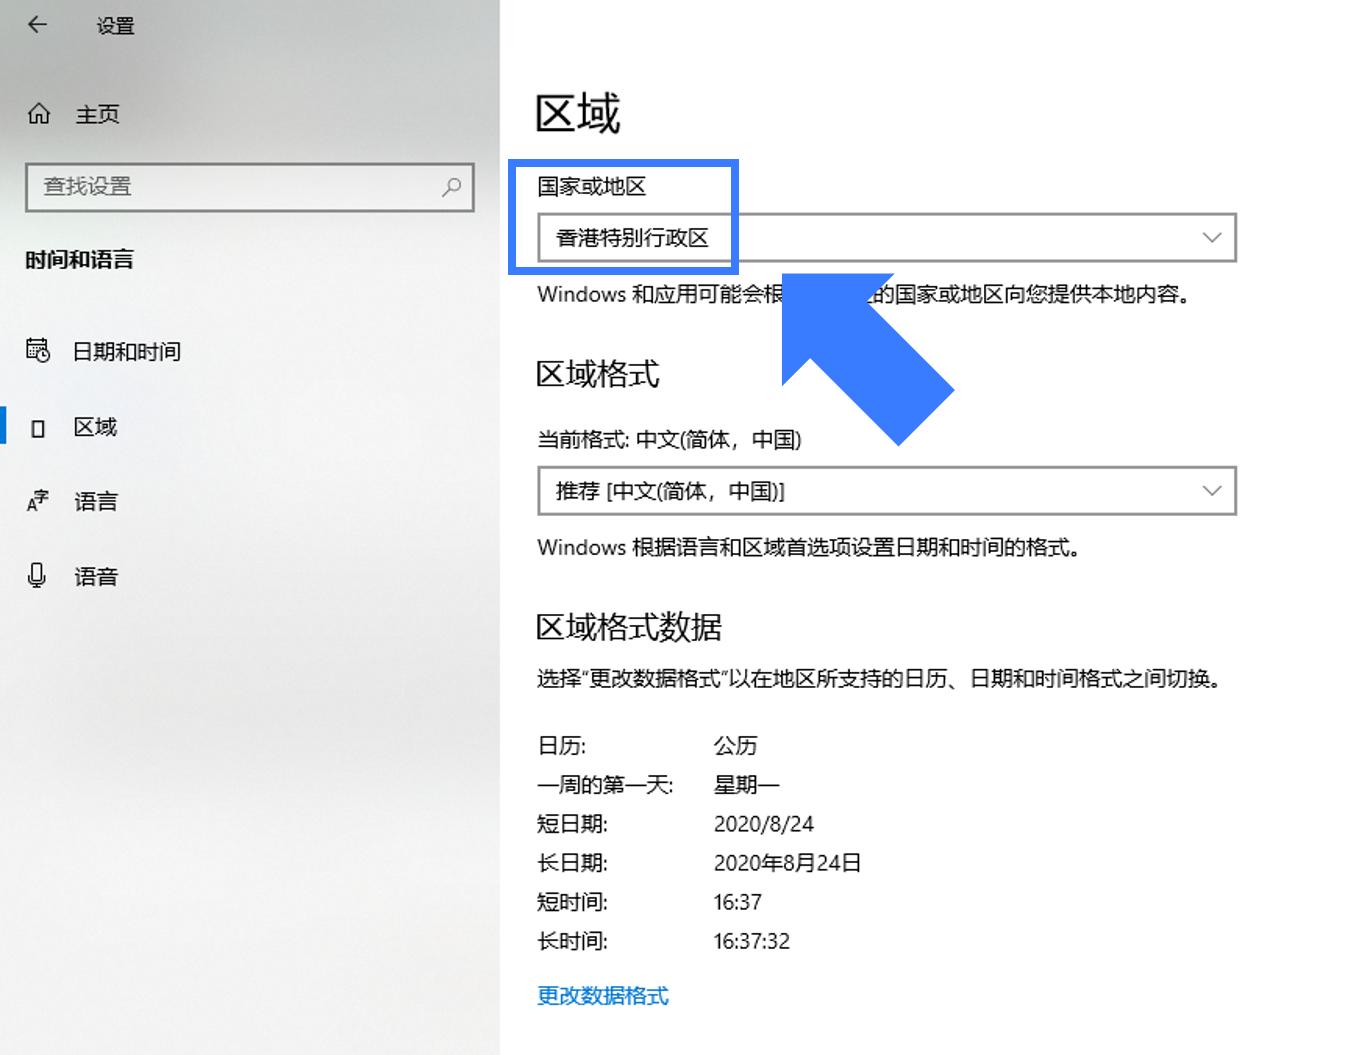Click the 区域 sidebar icon
This screenshot has height=1055, width=1356.
[38, 426]
